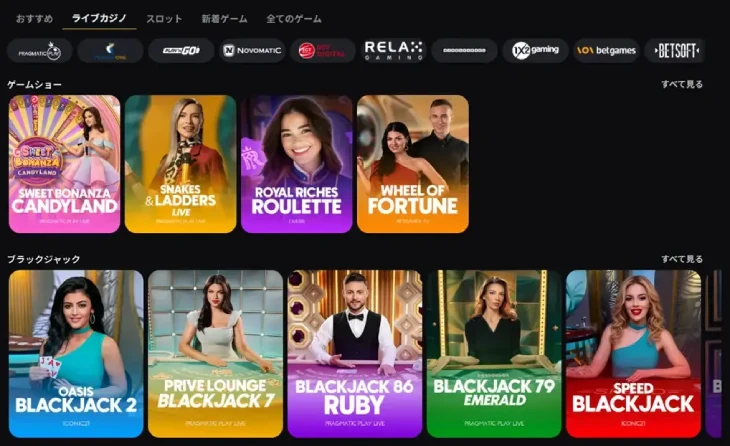Play the Wheel of Fortune game
The image size is (730, 446).
point(413,164)
